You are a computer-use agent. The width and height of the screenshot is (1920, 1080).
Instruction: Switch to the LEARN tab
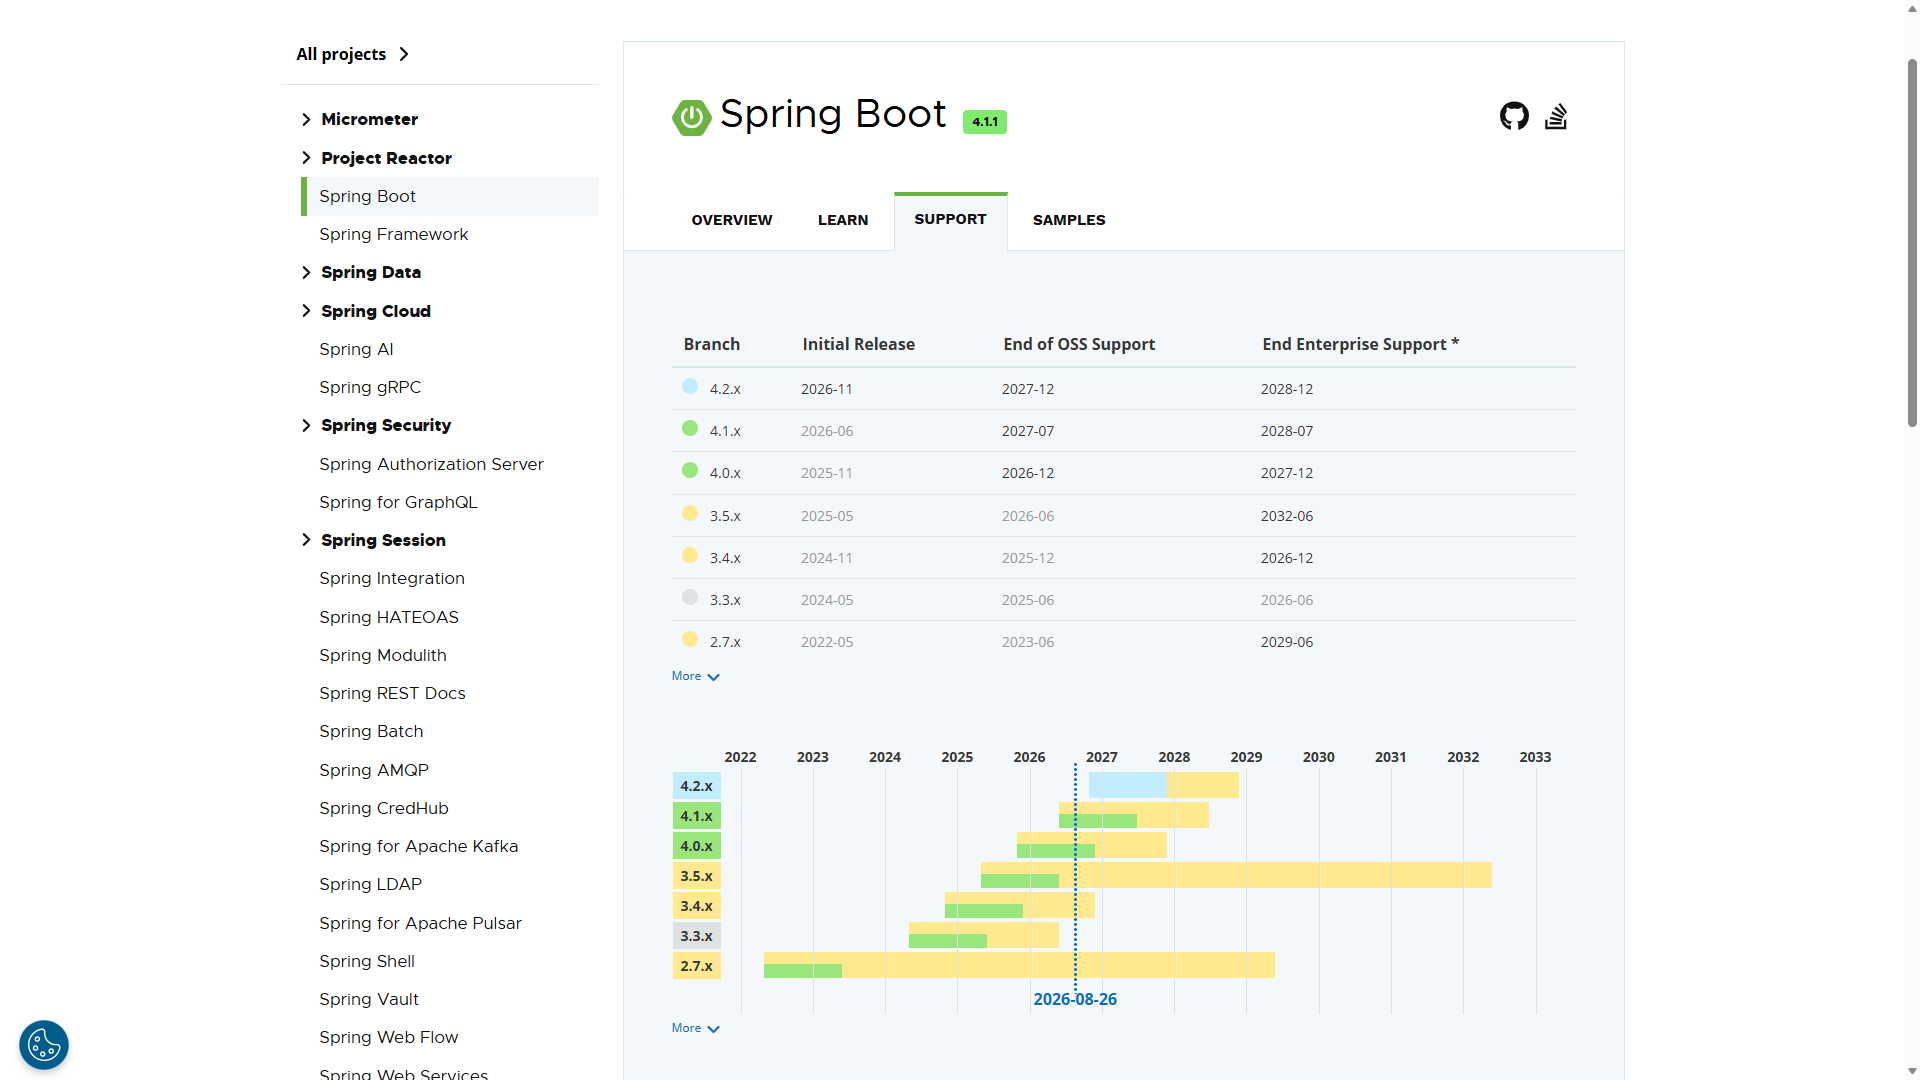(843, 220)
